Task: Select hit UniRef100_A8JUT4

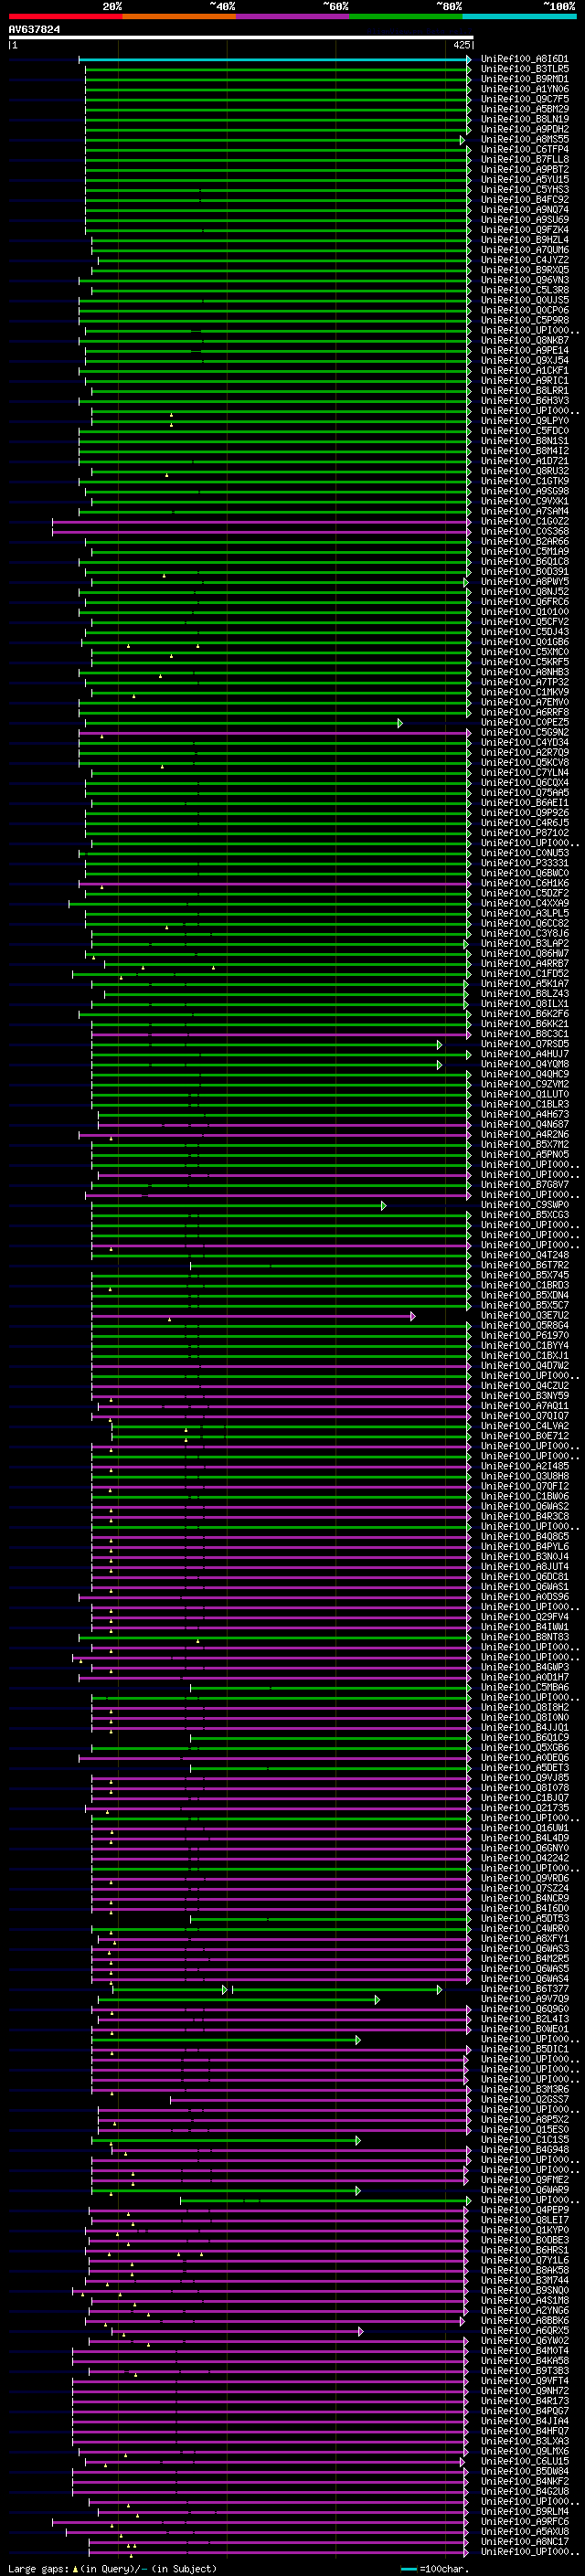Action: [524, 1567]
